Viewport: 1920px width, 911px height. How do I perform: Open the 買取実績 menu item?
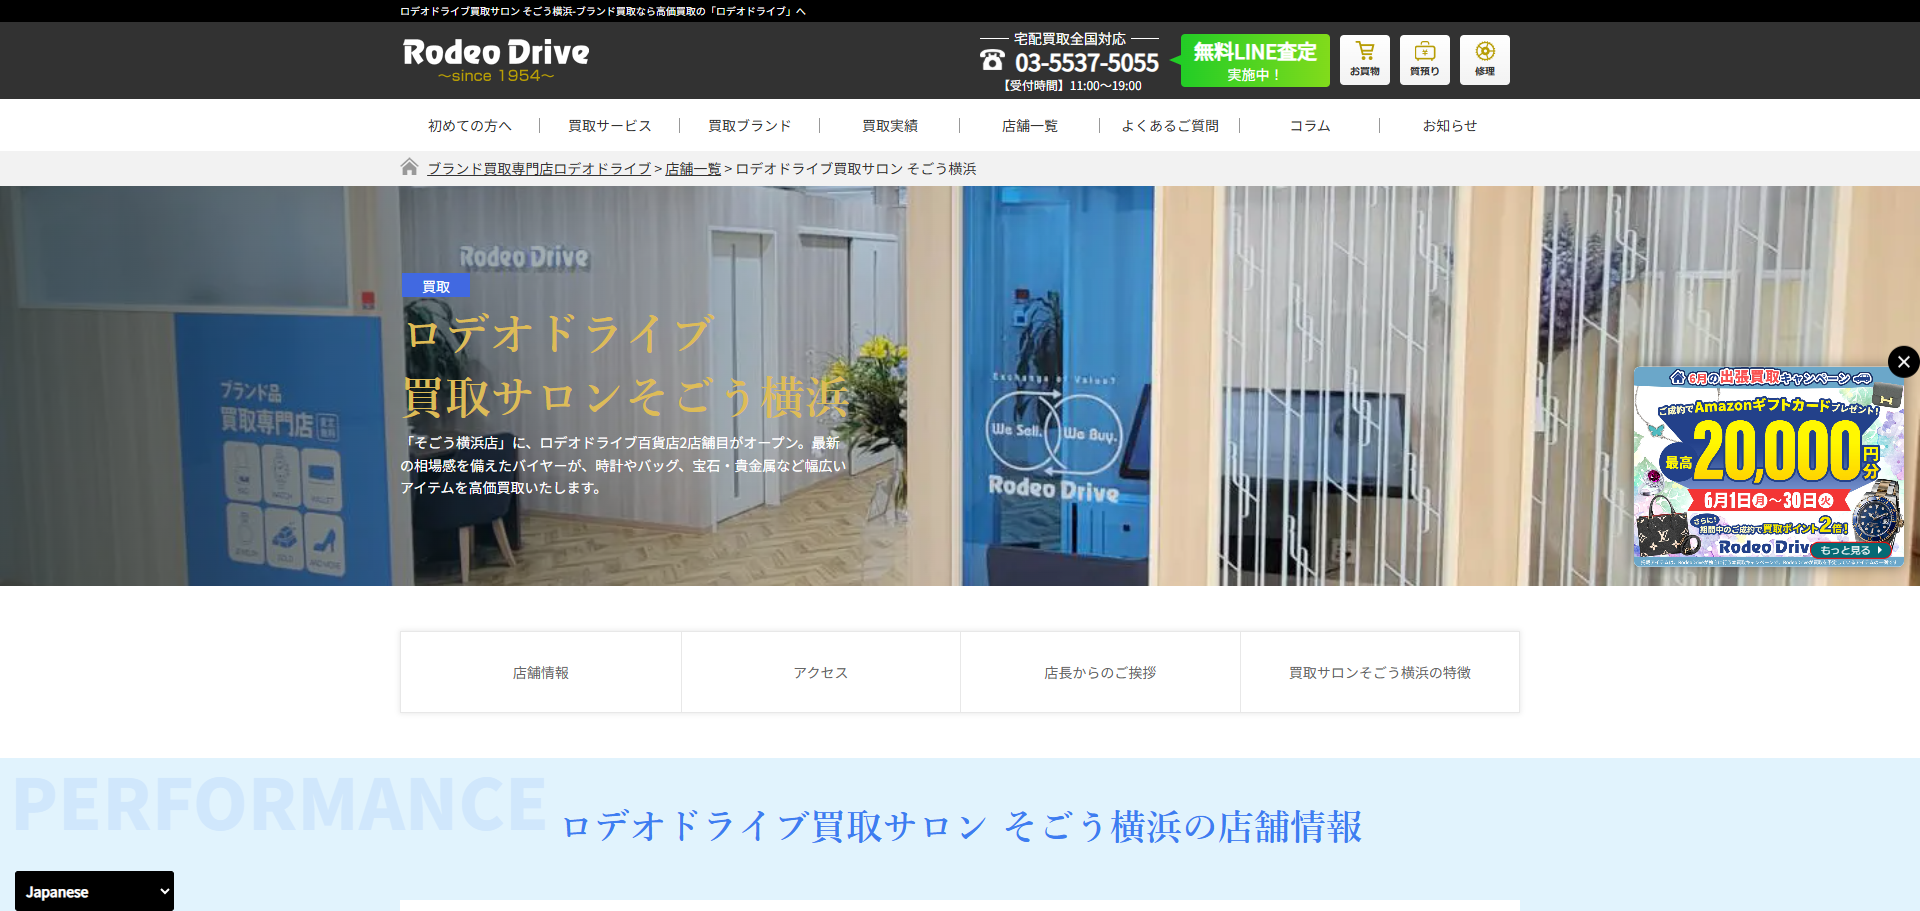[890, 126]
